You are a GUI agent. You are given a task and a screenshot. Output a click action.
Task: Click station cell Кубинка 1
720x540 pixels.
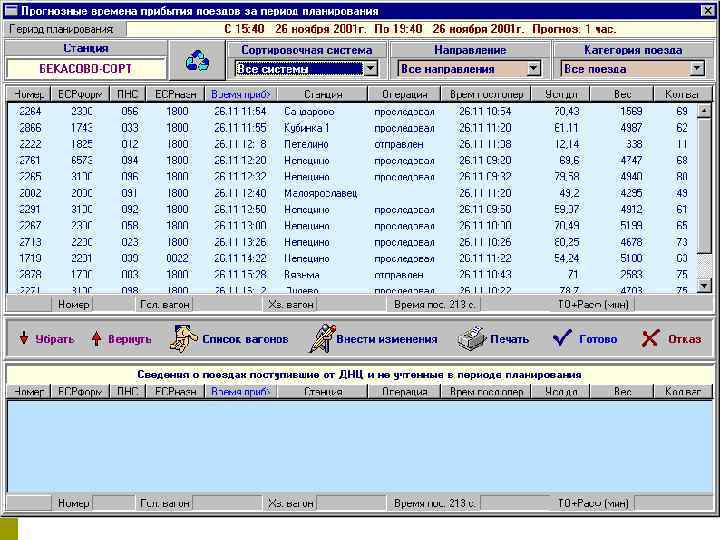point(307,128)
